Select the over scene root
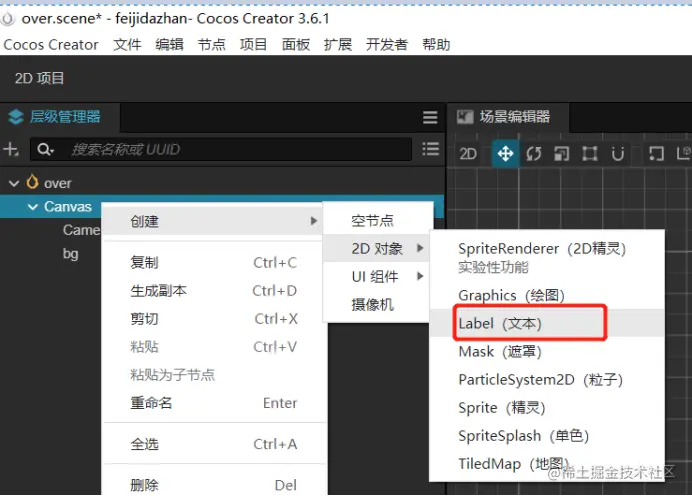Viewport: 692px width, 496px height. (x=57, y=183)
